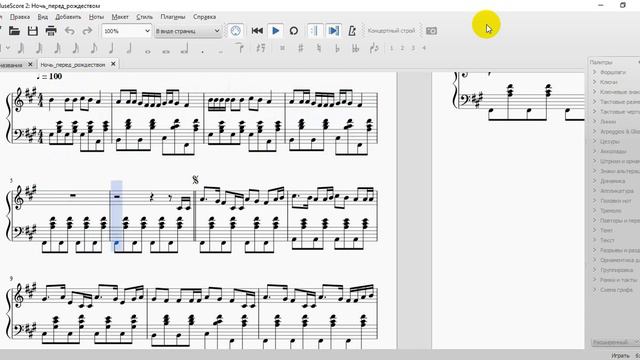Open the Вид menu

click(x=42, y=17)
